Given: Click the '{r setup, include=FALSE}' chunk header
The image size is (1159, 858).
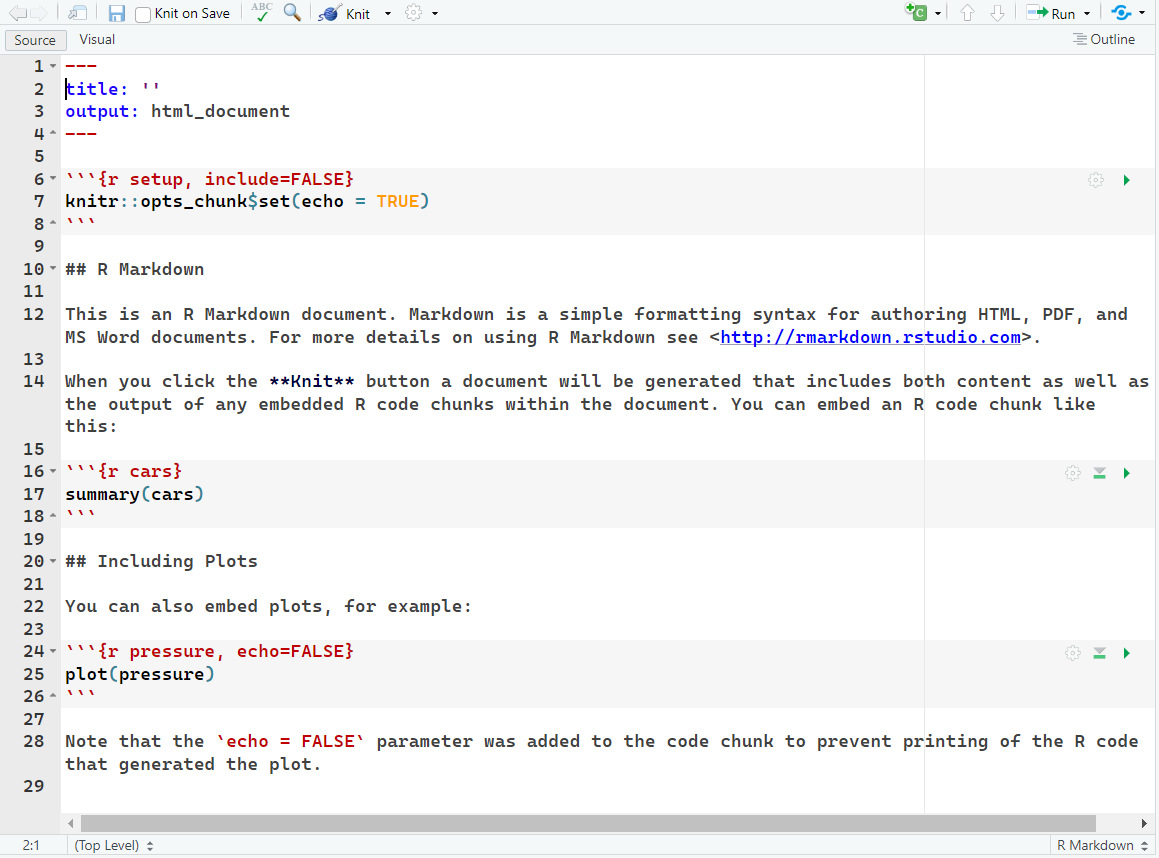Looking at the screenshot, I should pyautogui.click(x=225, y=179).
